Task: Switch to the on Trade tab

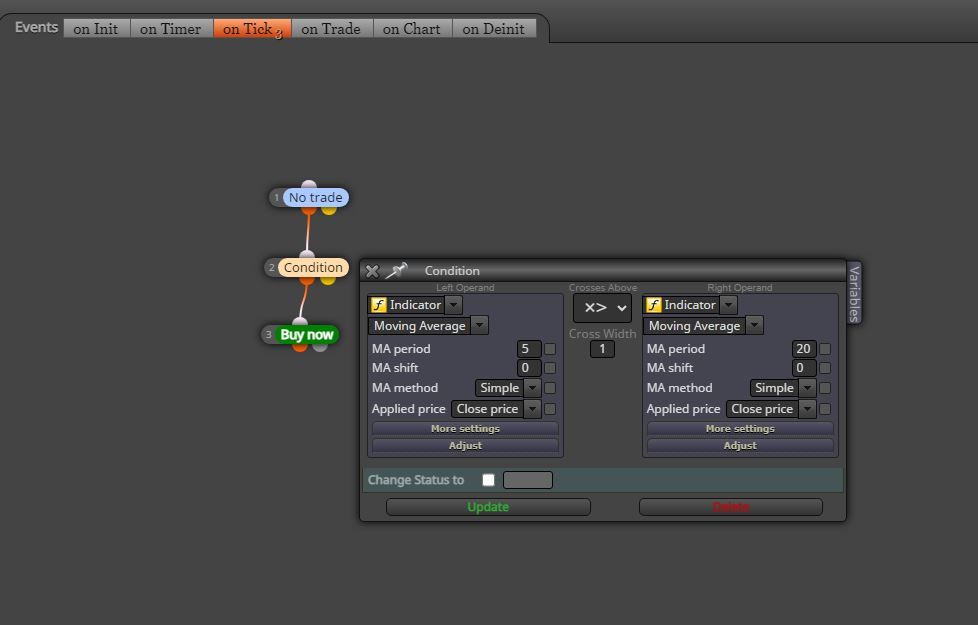Action: pyautogui.click(x=331, y=29)
